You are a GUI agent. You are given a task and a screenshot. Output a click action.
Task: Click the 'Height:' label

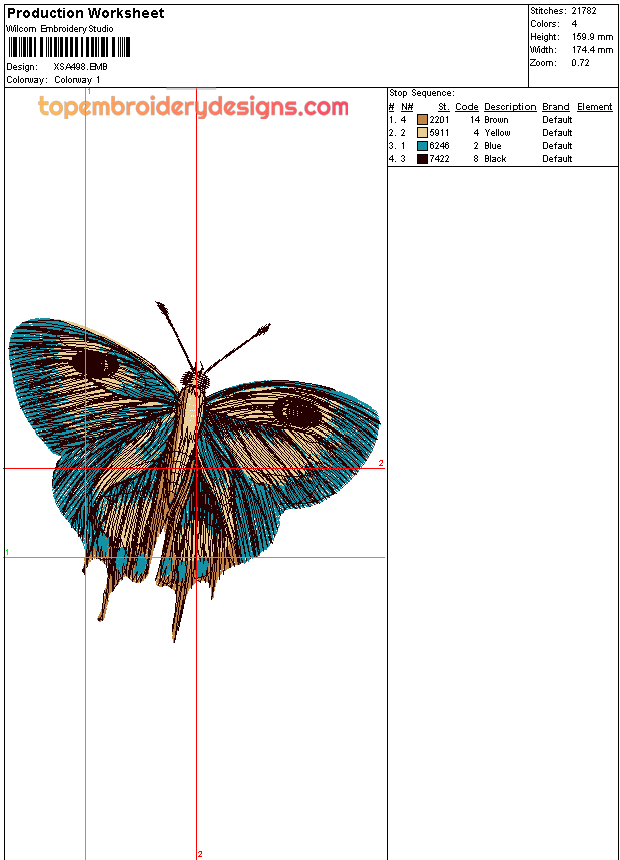(545, 37)
